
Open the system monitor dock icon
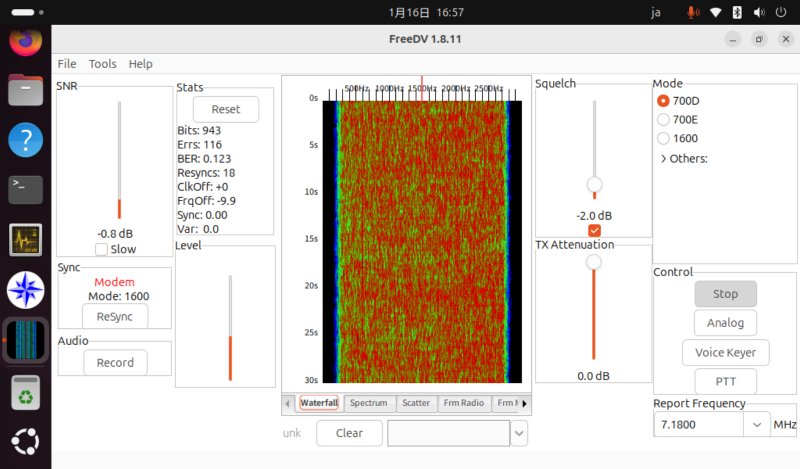[x=25, y=240]
